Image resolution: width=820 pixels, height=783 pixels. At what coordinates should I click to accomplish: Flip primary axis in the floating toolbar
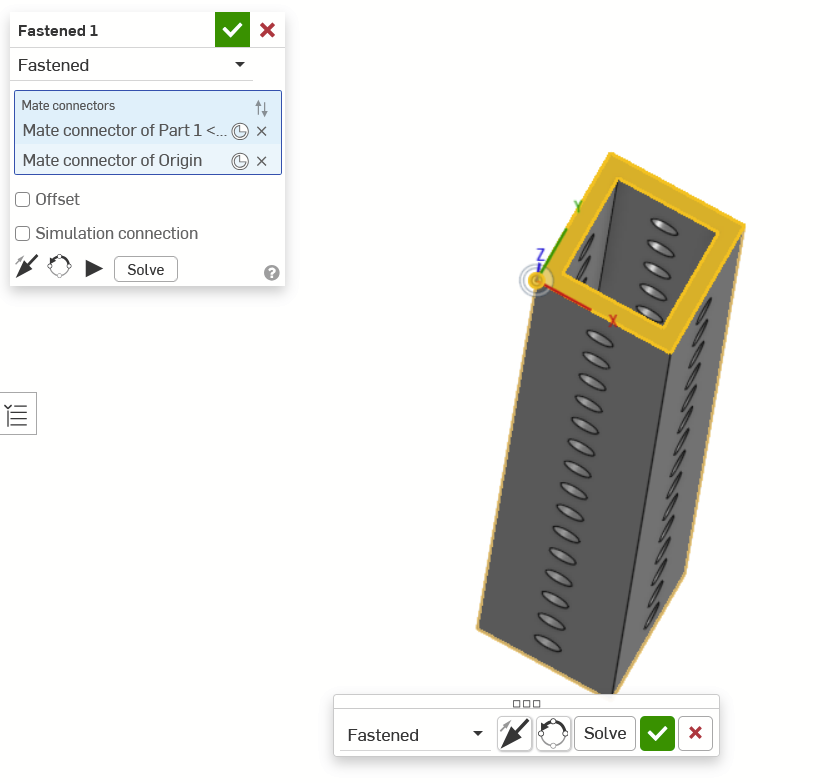(515, 733)
